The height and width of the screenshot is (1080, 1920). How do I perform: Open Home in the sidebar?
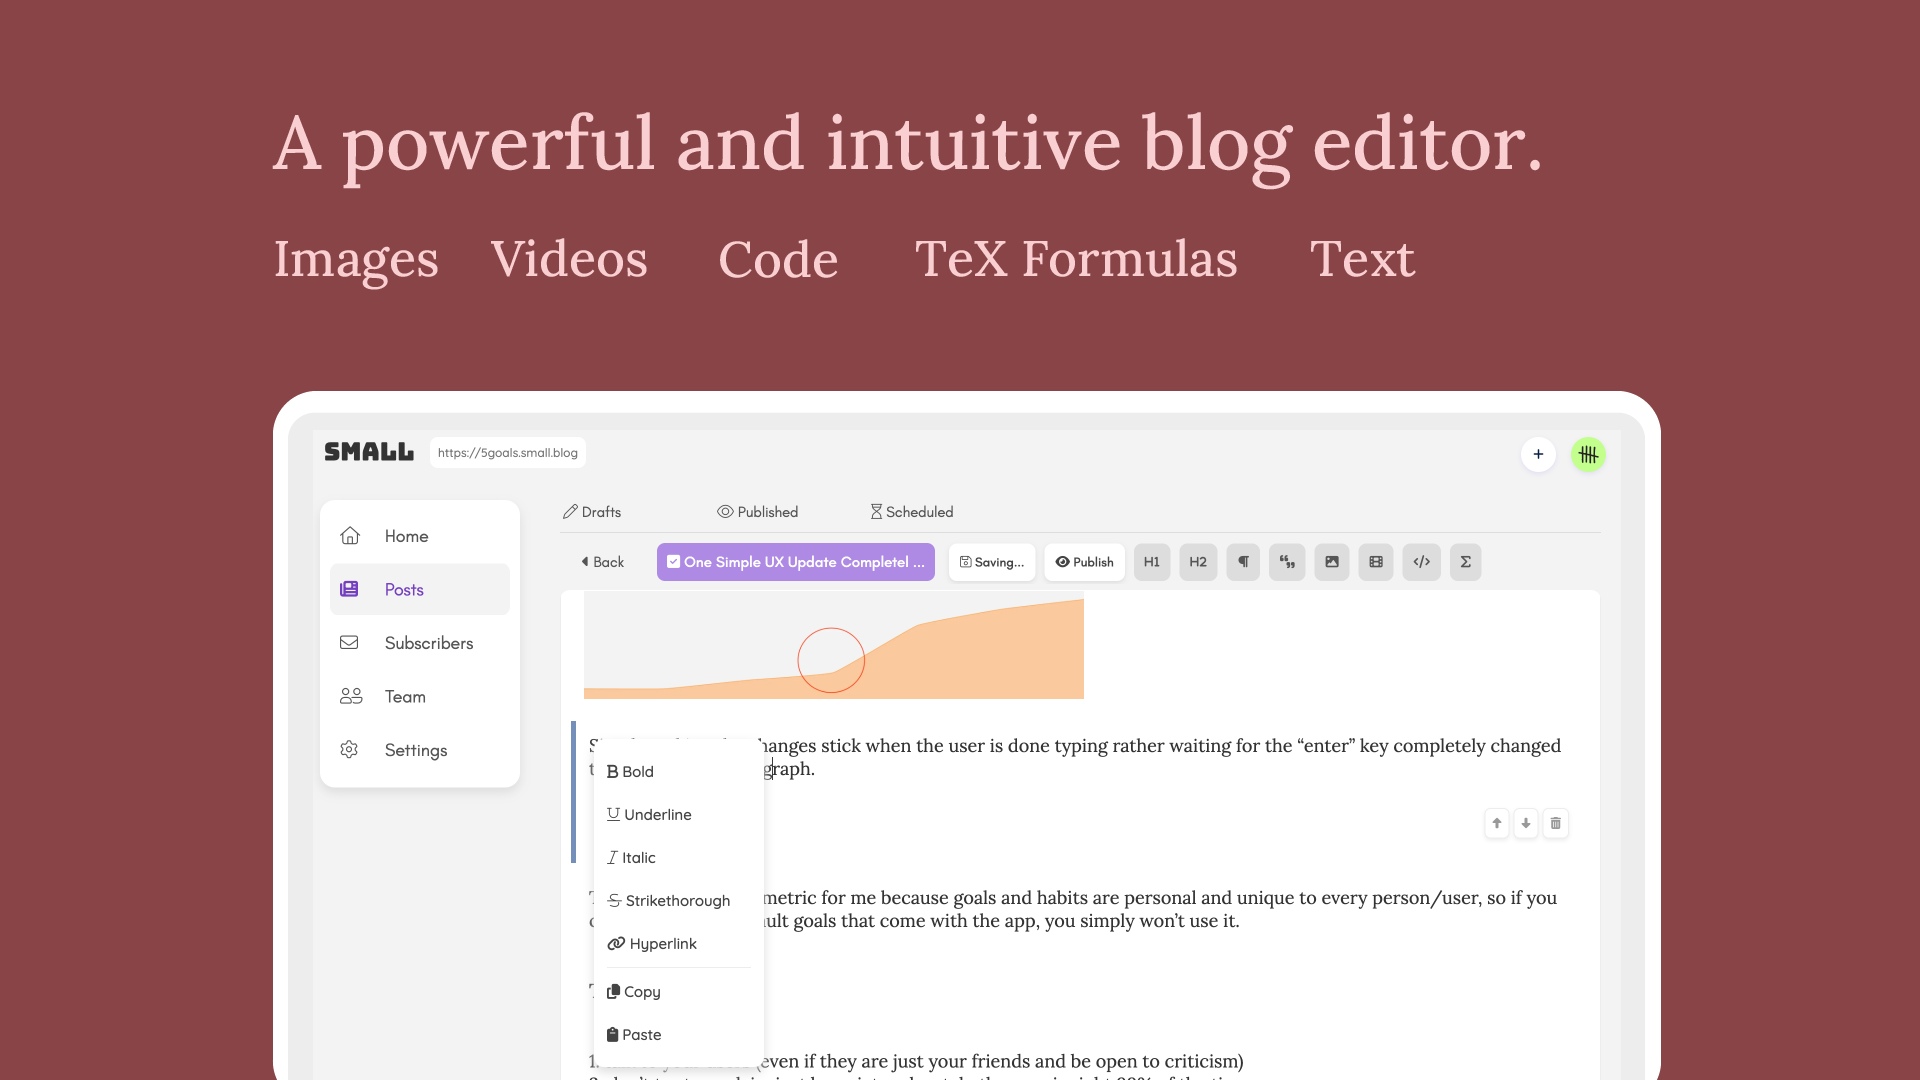420,536
